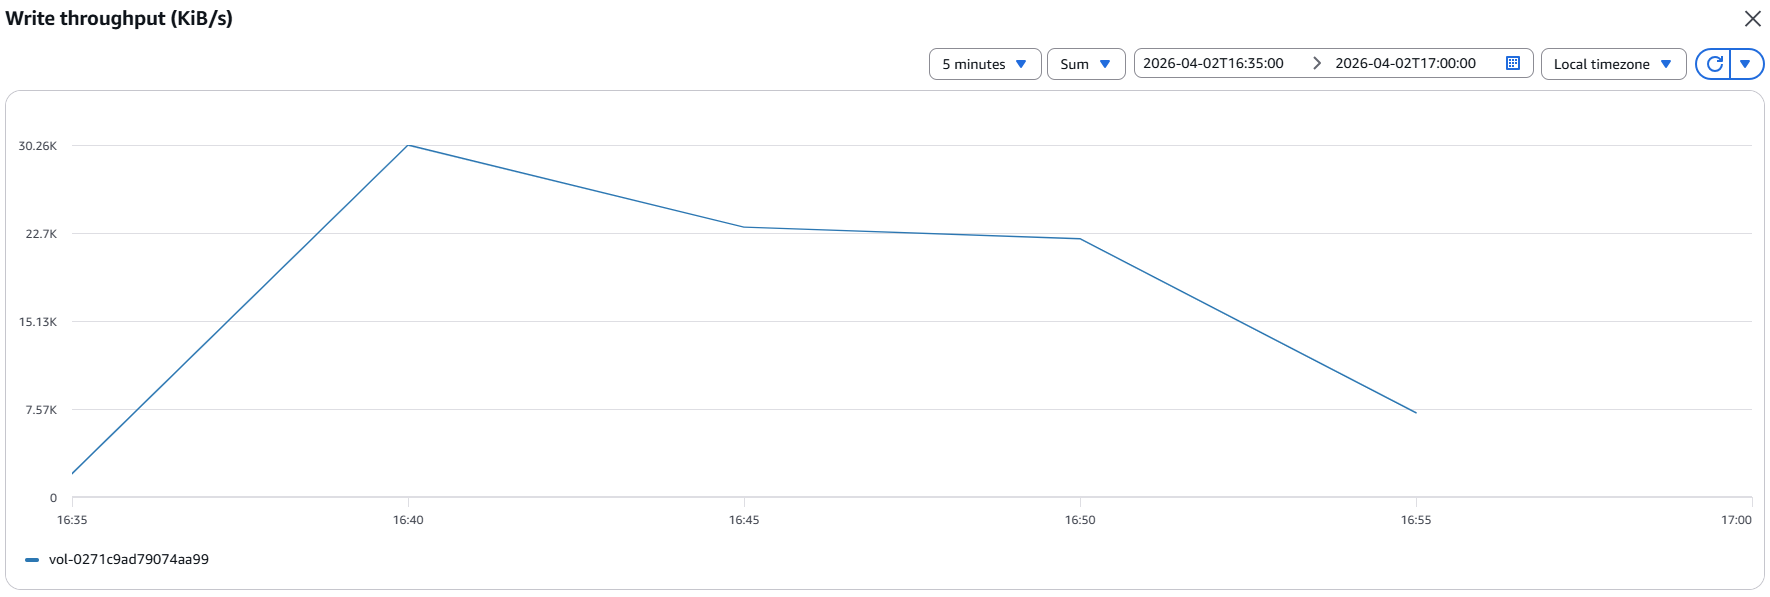Open the calendar date picker icon
The width and height of the screenshot is (1770, 597).
(1513, 63)
